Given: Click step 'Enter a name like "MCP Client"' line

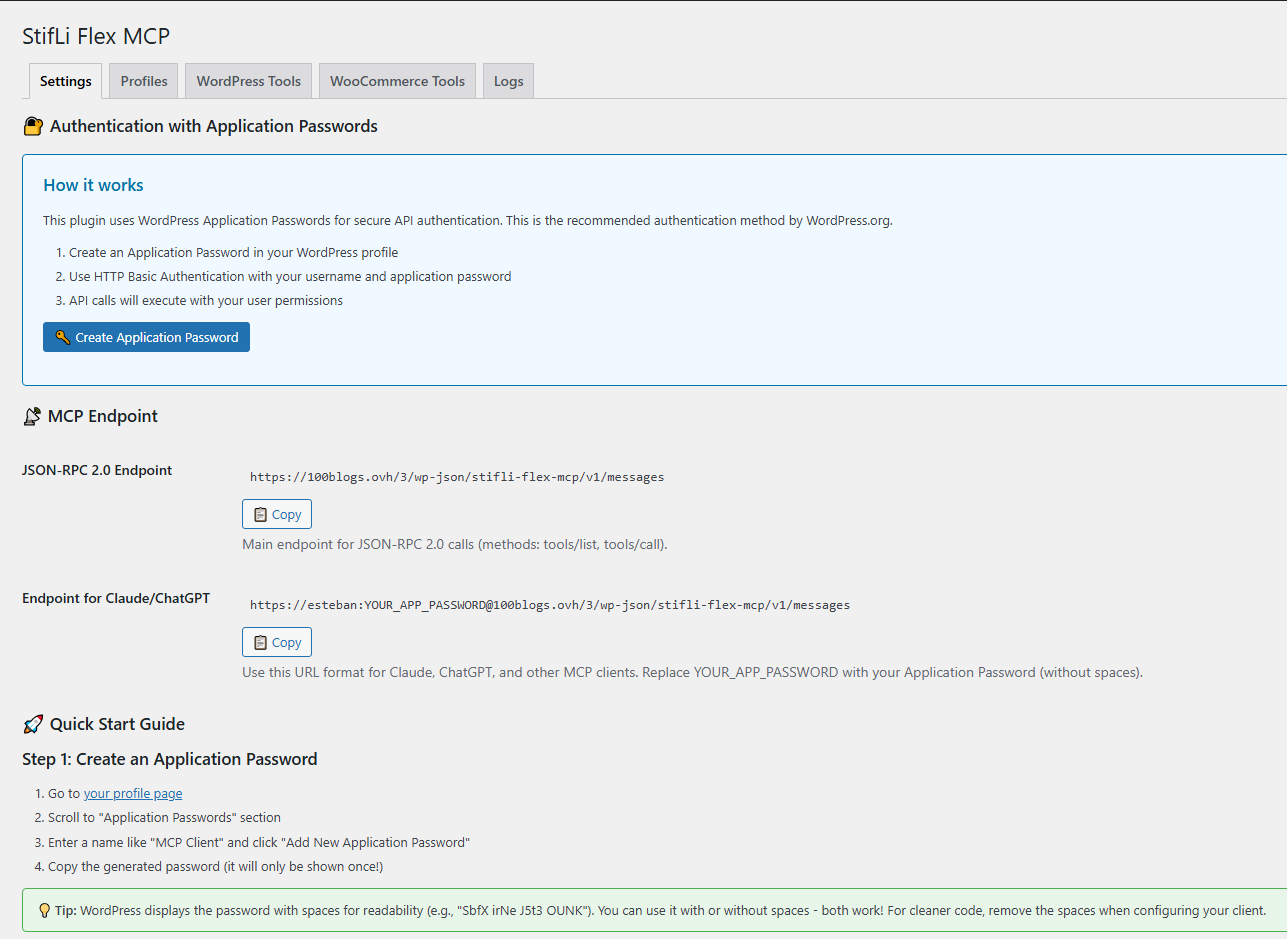Looking at the screenshot, I should pos(259,843).
